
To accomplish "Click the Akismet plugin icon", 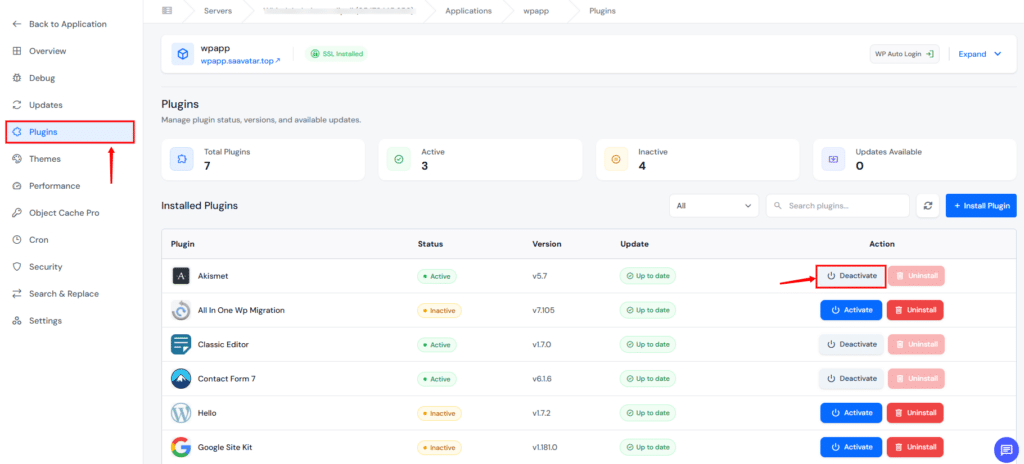I will tap(181, 276).
